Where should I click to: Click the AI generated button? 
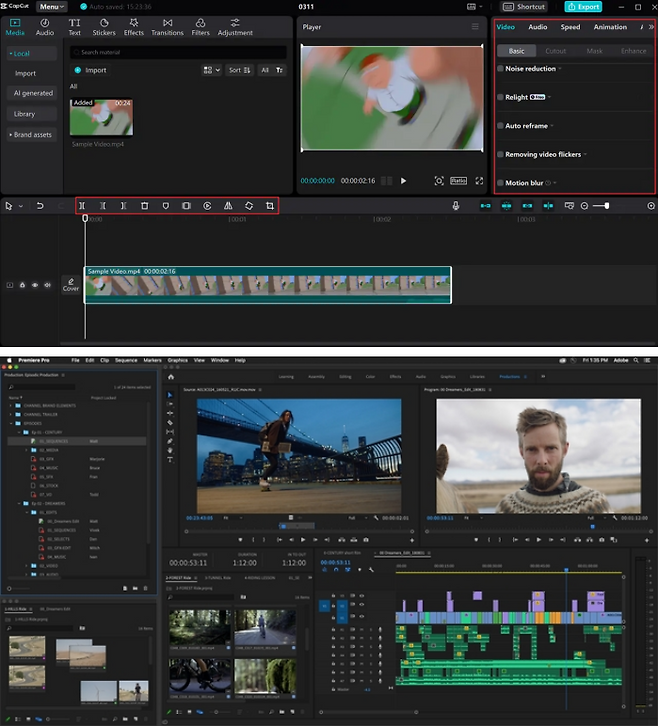pyautogui.click(x=33, y=93)
